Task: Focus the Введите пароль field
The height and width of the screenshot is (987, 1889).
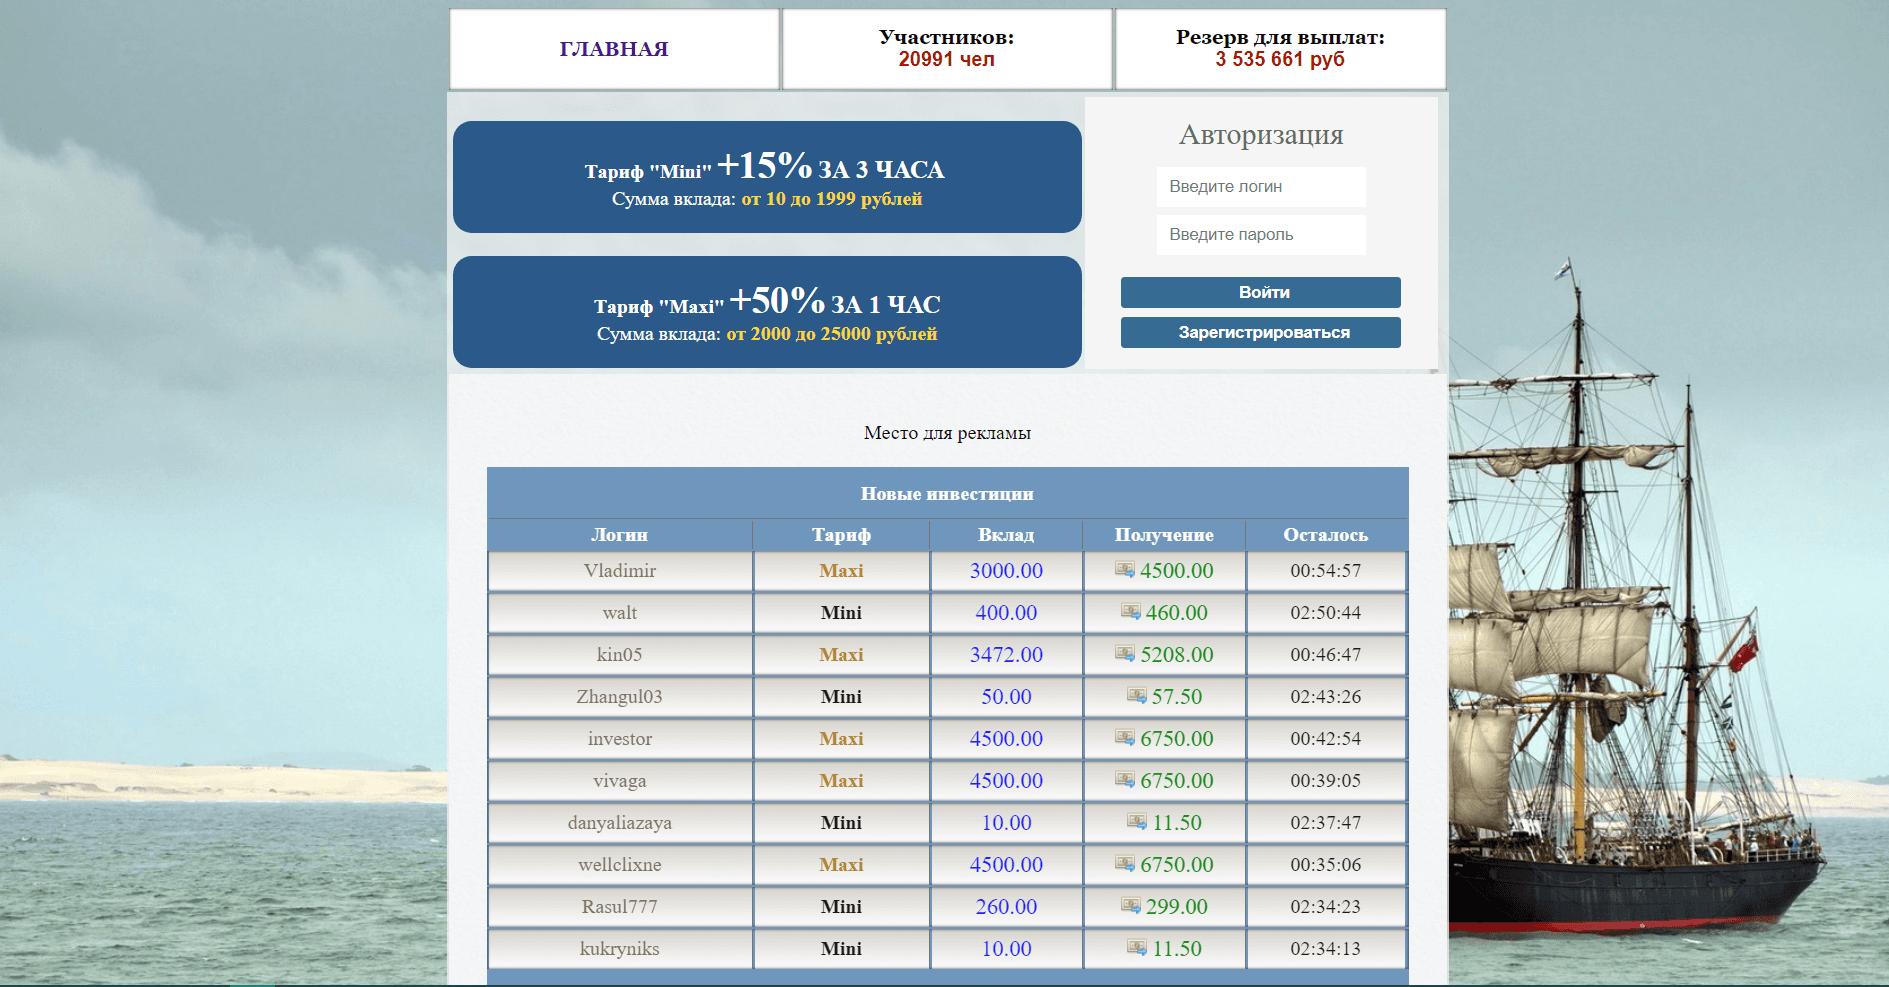Action: coord(1260,235)
